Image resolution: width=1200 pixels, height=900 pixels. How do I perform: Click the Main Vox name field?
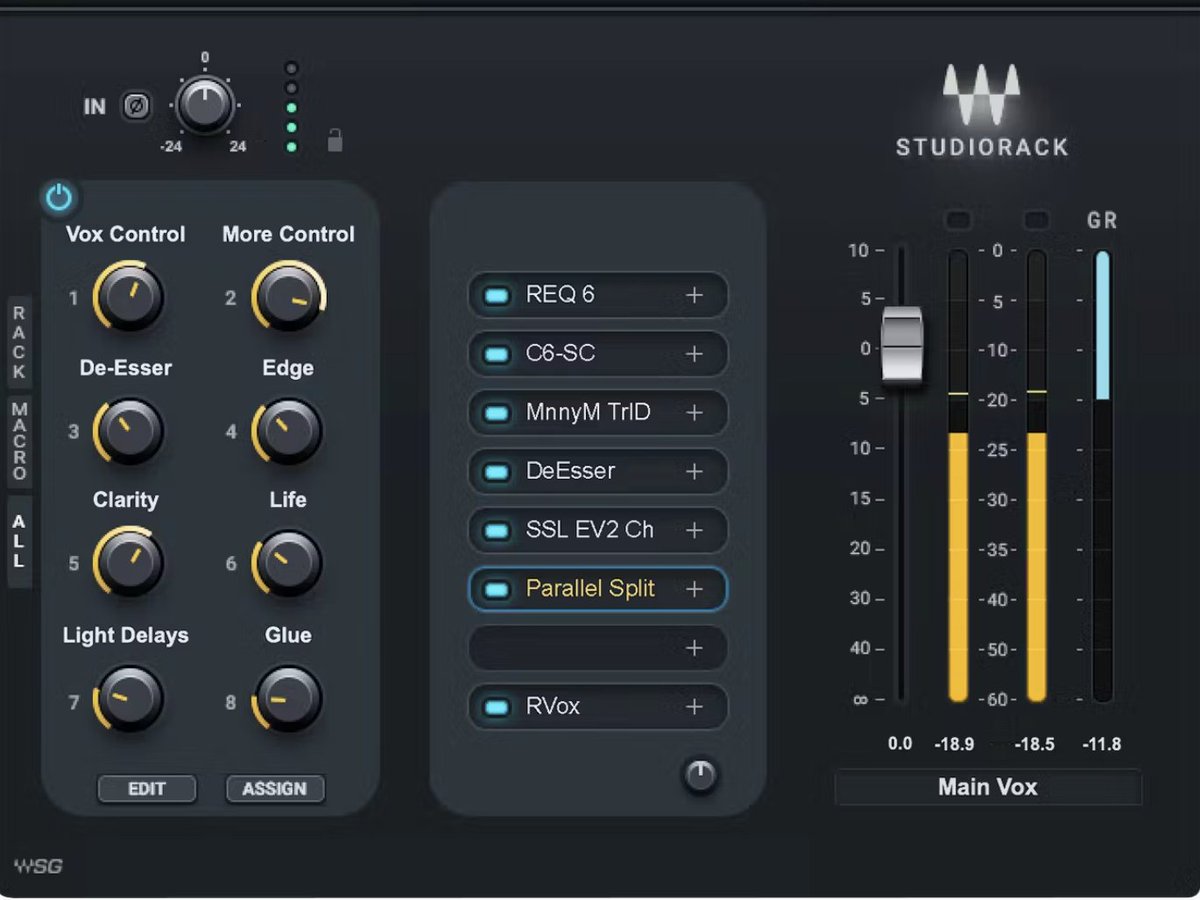(x=988, y=787)
